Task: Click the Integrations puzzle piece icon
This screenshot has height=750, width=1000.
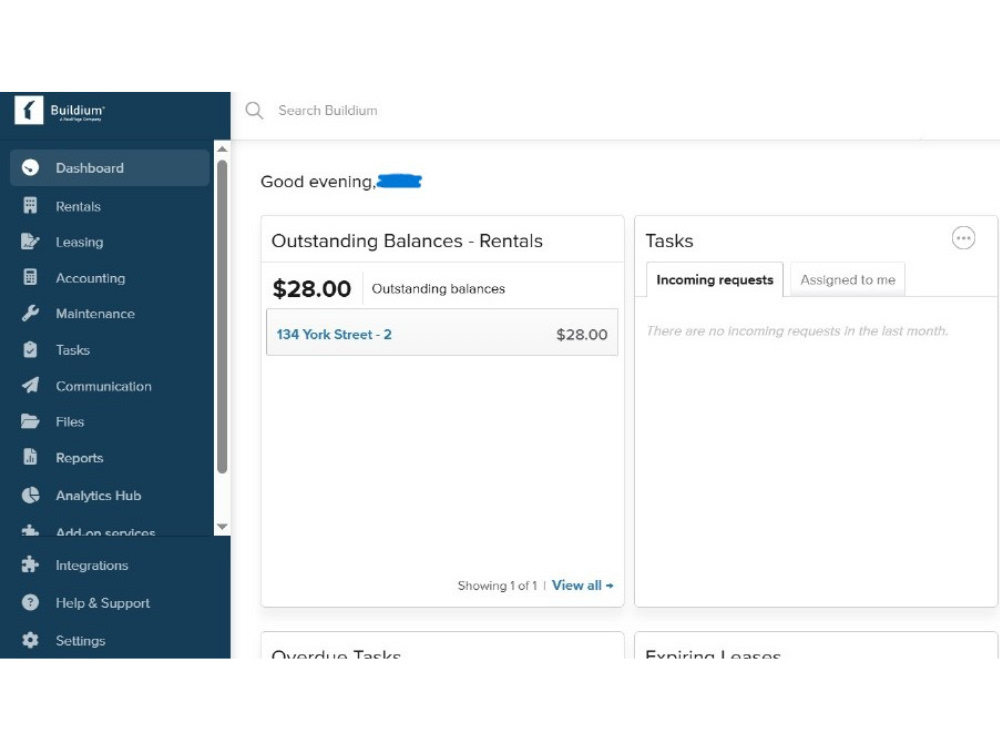Action: pyautogui.click(x=30, y=564)
